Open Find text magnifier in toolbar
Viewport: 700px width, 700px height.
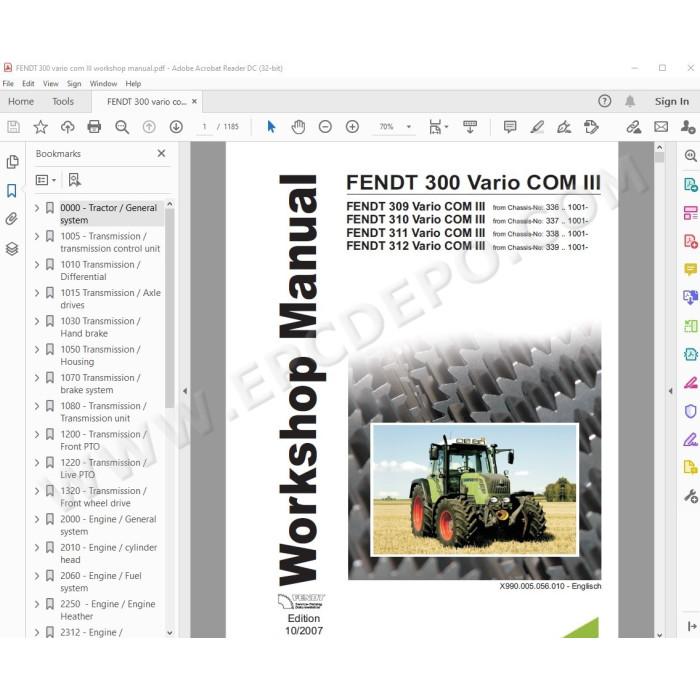click(x=122, y=127)
